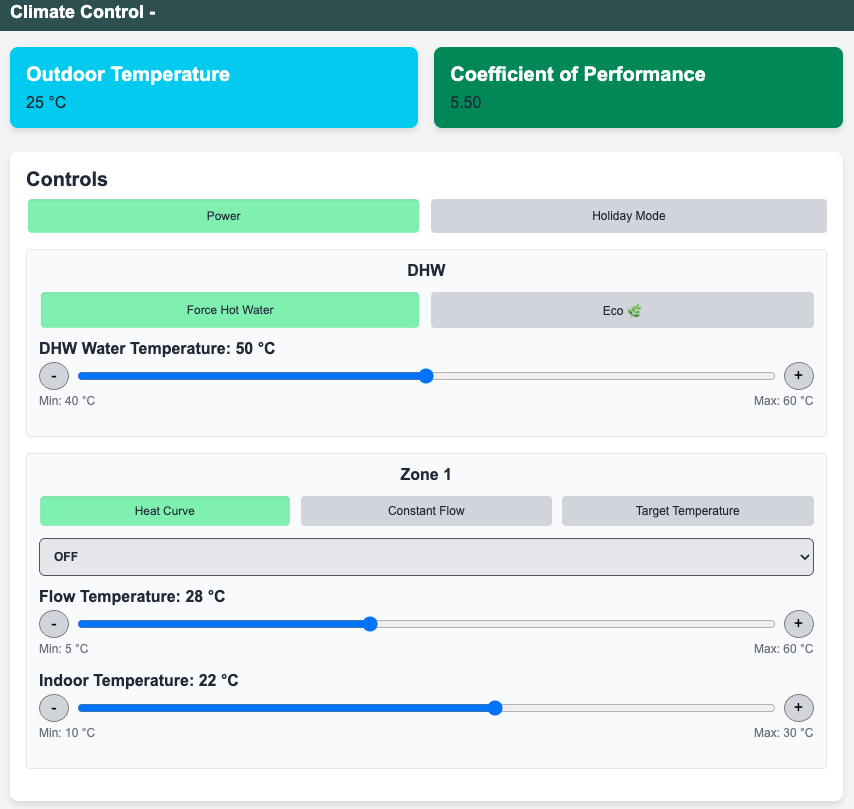Click the Flow Temperature slider thumb
This screenshot has width=854, height=809.
370,624
